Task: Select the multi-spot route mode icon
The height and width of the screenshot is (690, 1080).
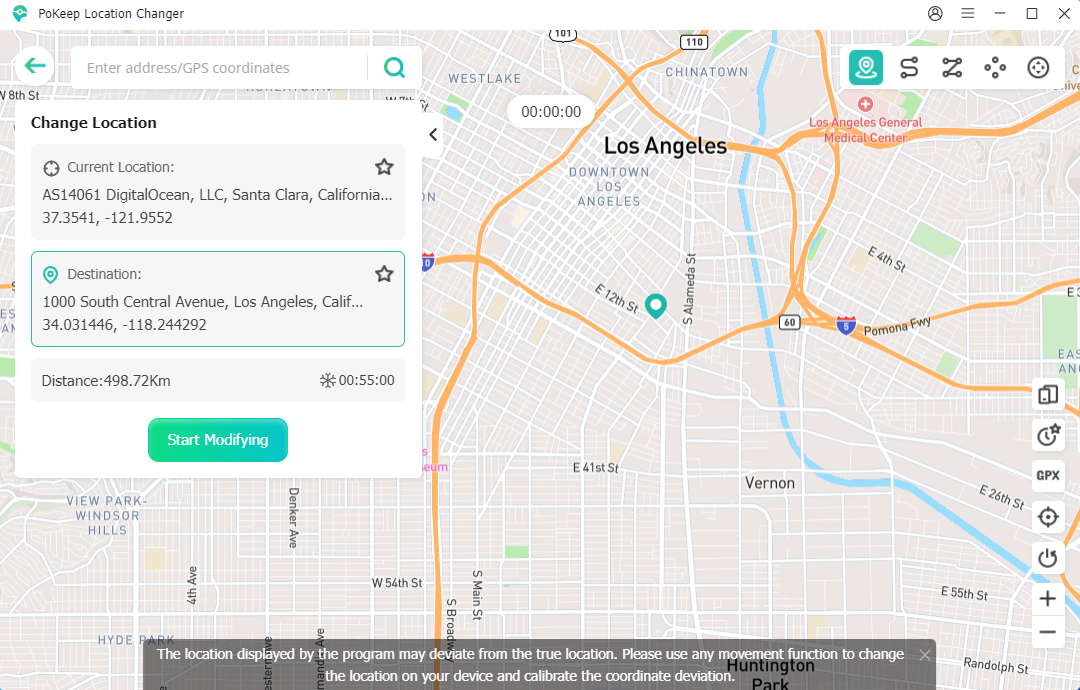Action: [x=952, y=68]
